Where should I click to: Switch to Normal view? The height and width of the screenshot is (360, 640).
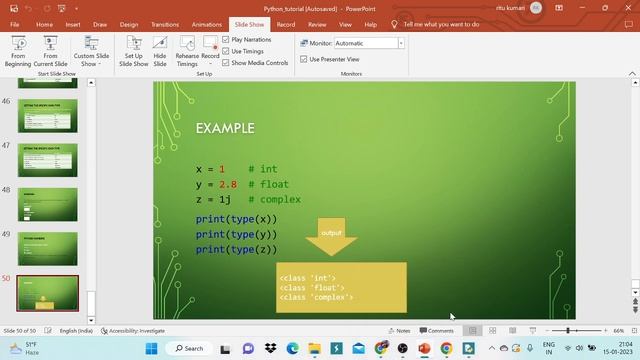472,331
